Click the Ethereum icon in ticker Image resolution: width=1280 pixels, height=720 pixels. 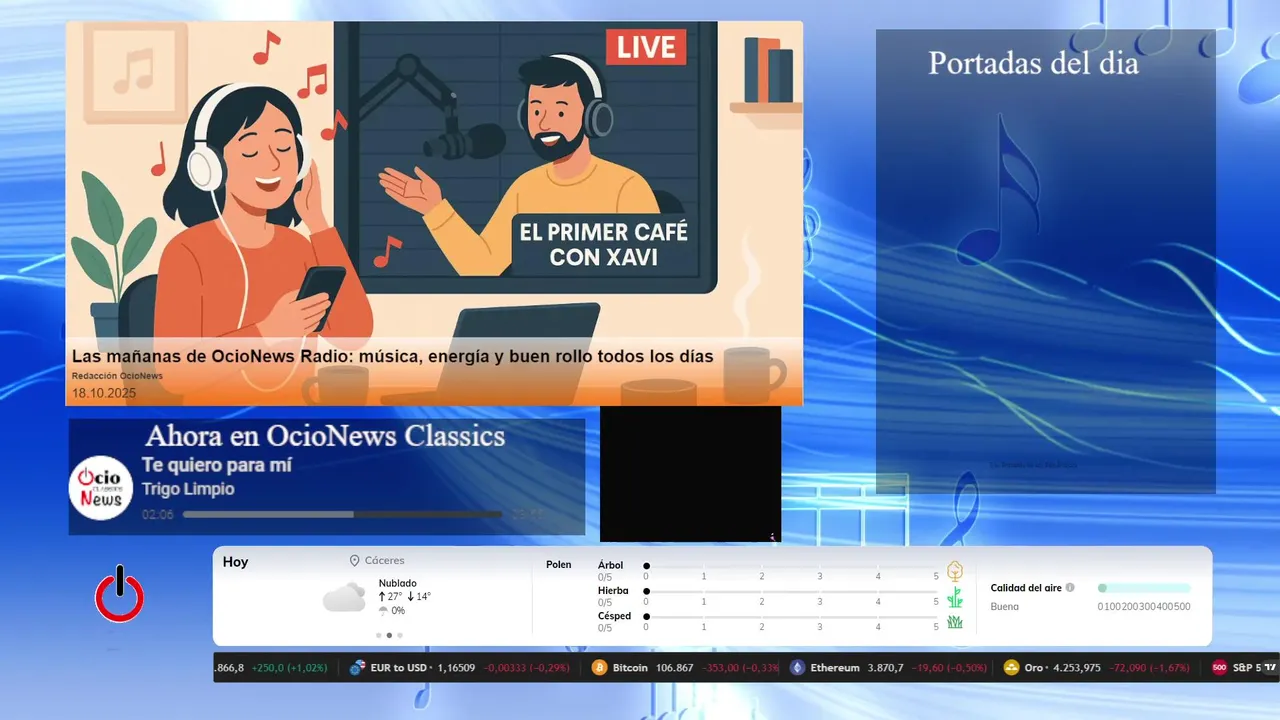(x=797, y=668)
